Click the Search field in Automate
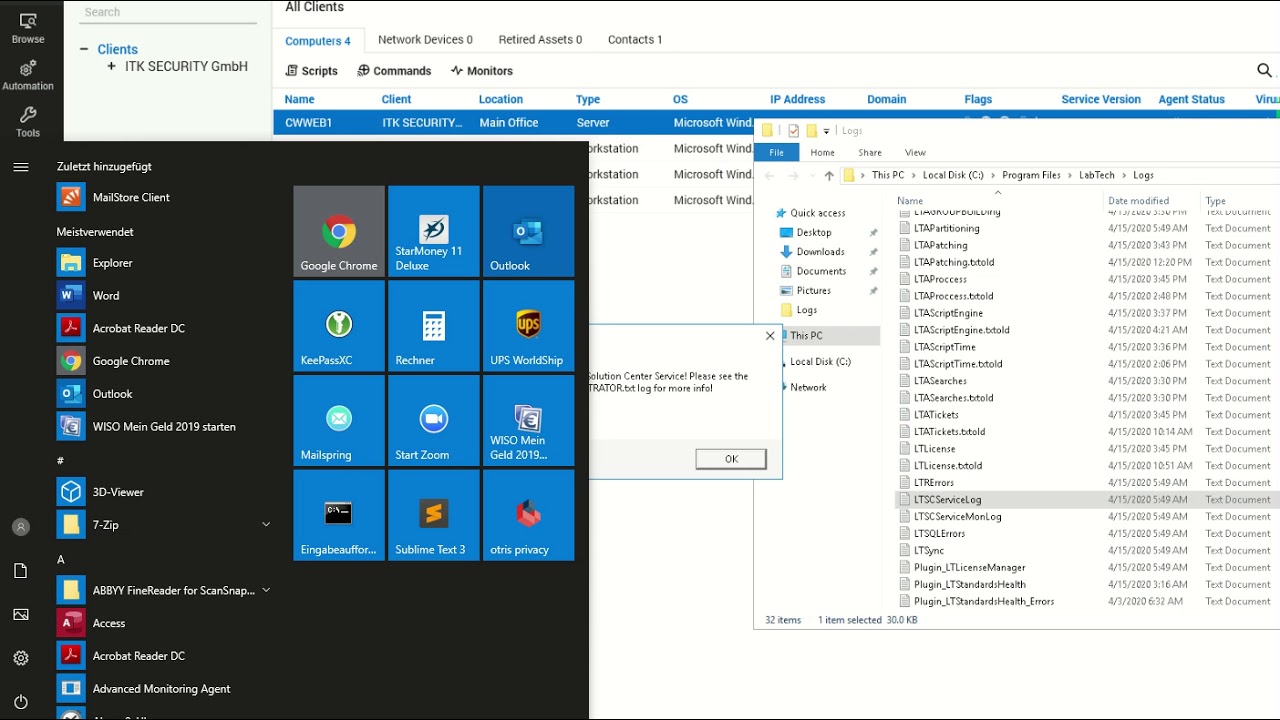The image size is (1280, 720). coord(170,13)
